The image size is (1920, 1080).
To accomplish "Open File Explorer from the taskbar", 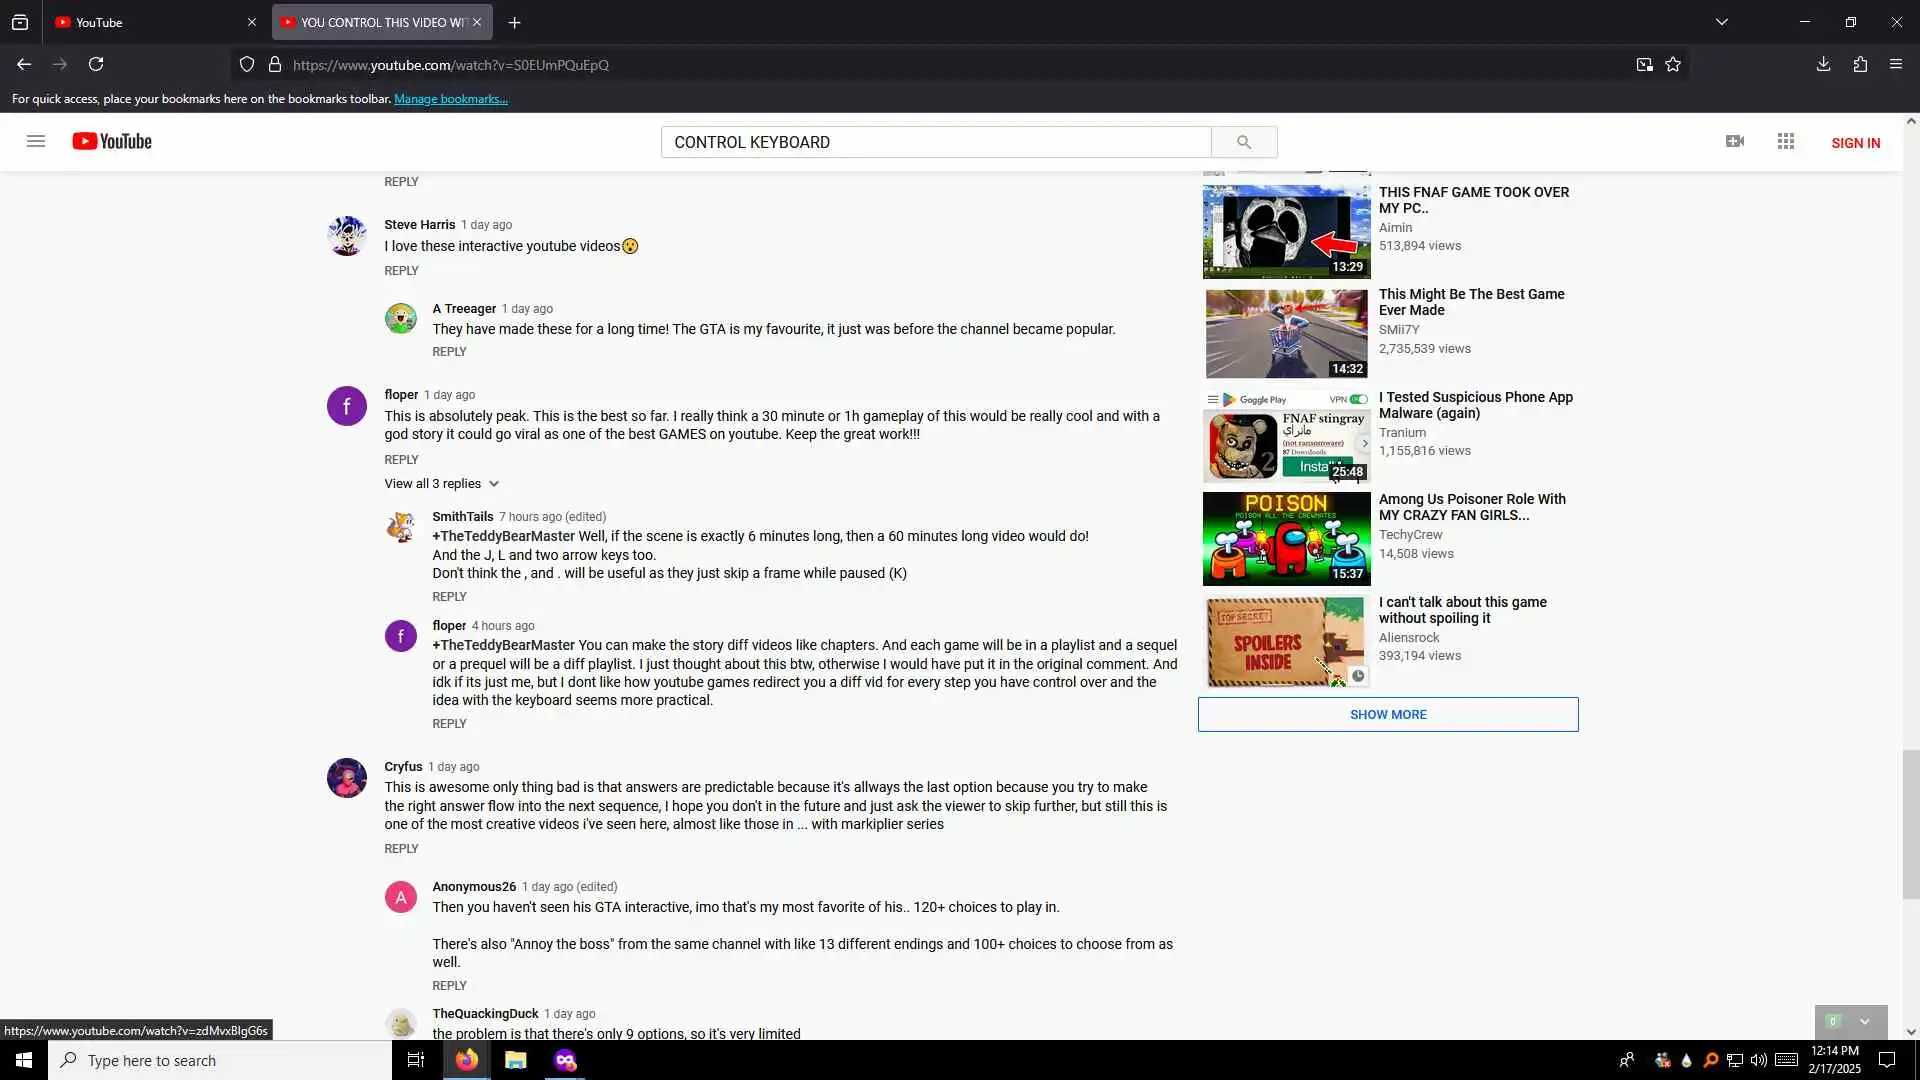I will 515,1060.
